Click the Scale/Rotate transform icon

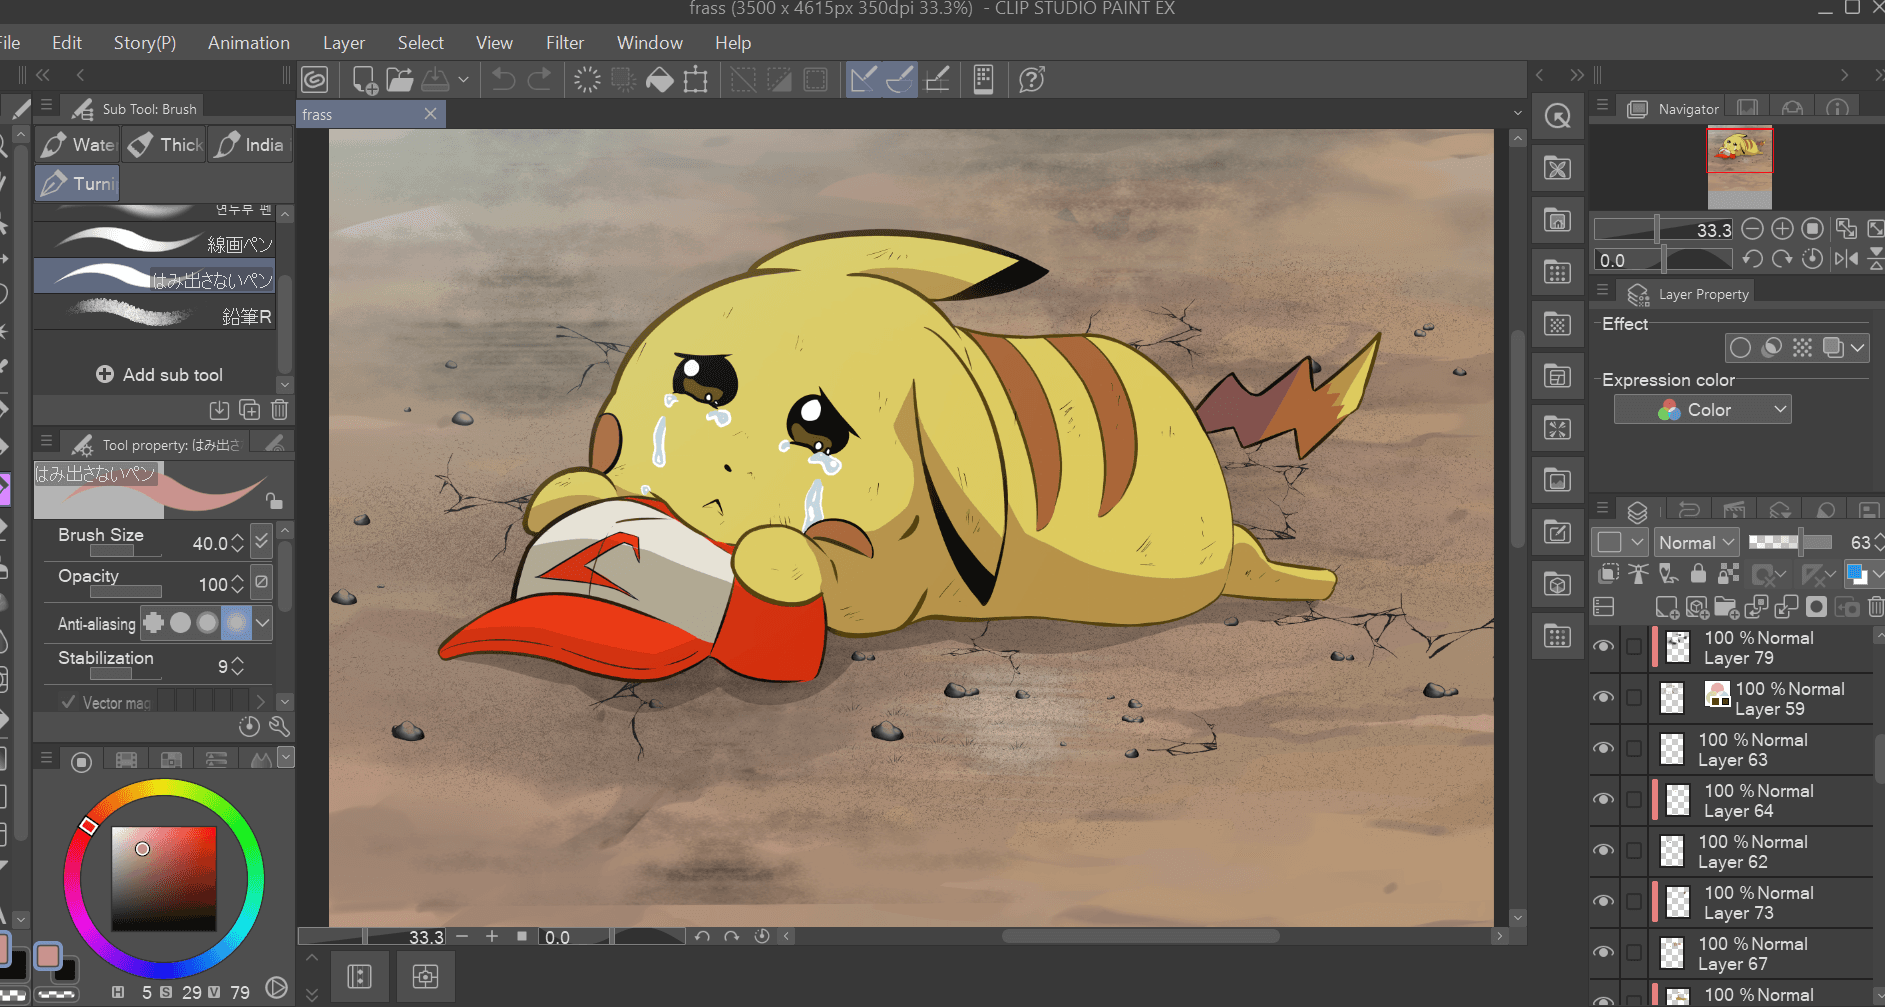(696, 80)
